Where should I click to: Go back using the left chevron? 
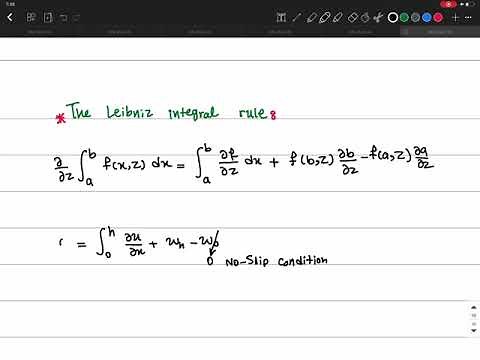(10, 17)
